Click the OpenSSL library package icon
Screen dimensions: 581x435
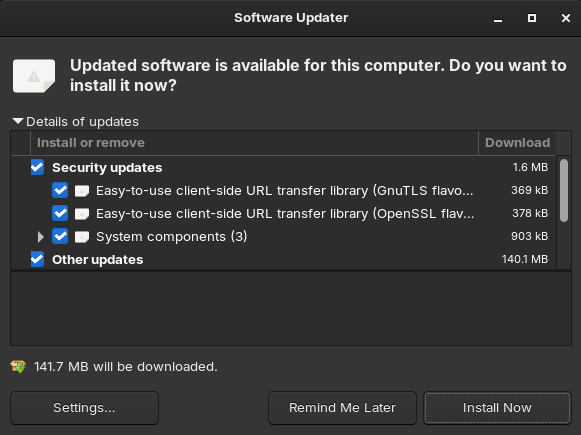coord(82,214)
